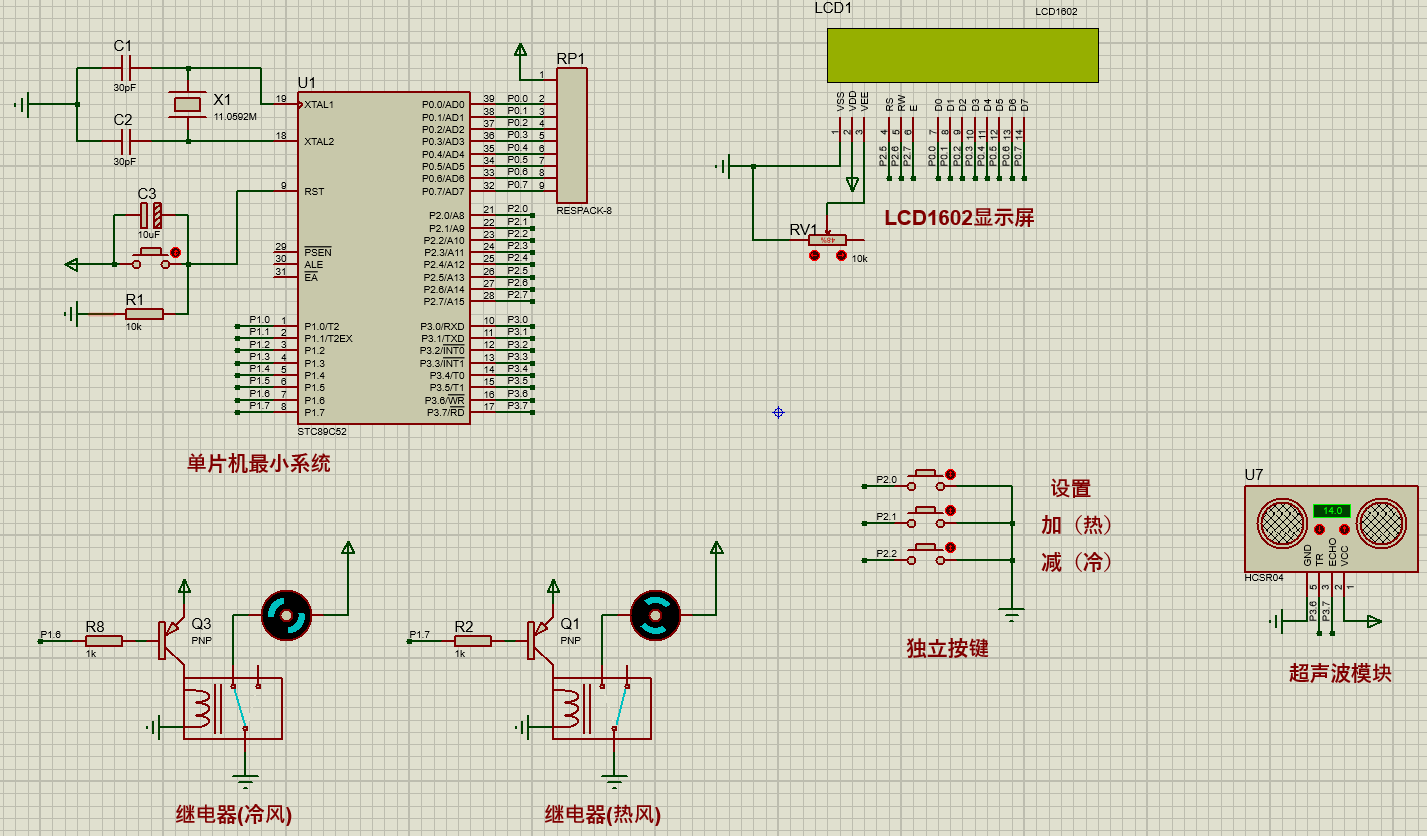Click the left red adjust button on HCSR04
The image size is (1427, 836).
1320,529
